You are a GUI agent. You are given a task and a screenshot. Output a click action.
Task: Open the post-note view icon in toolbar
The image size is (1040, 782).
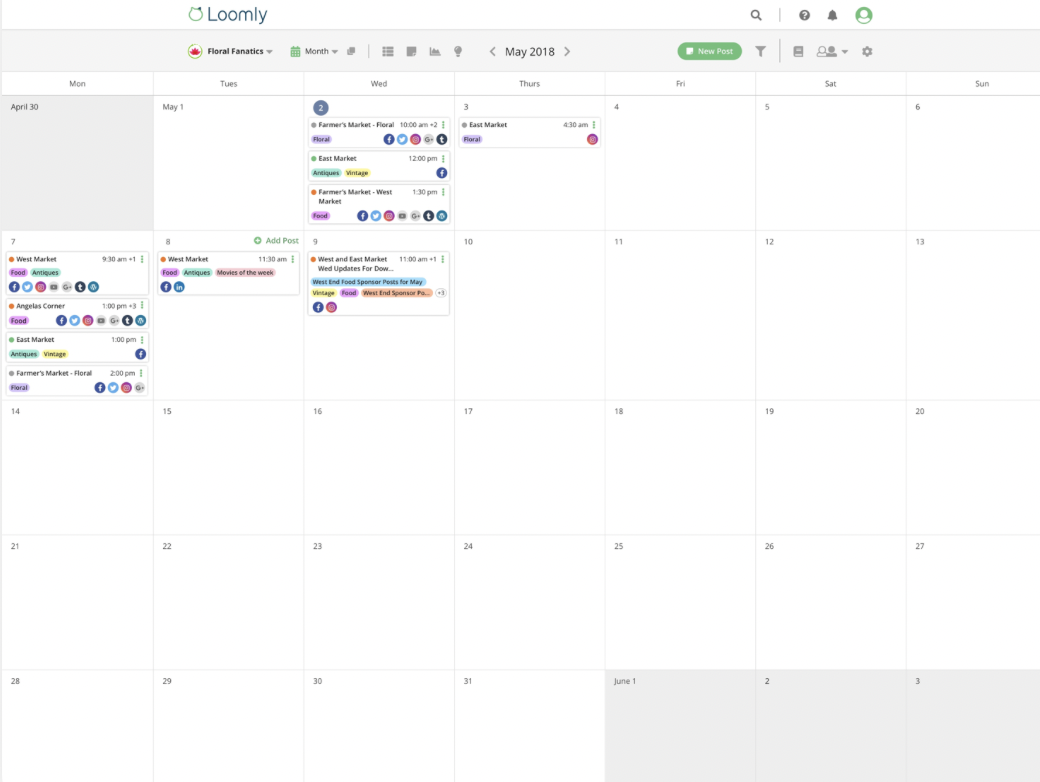click(x=411, y=51)
